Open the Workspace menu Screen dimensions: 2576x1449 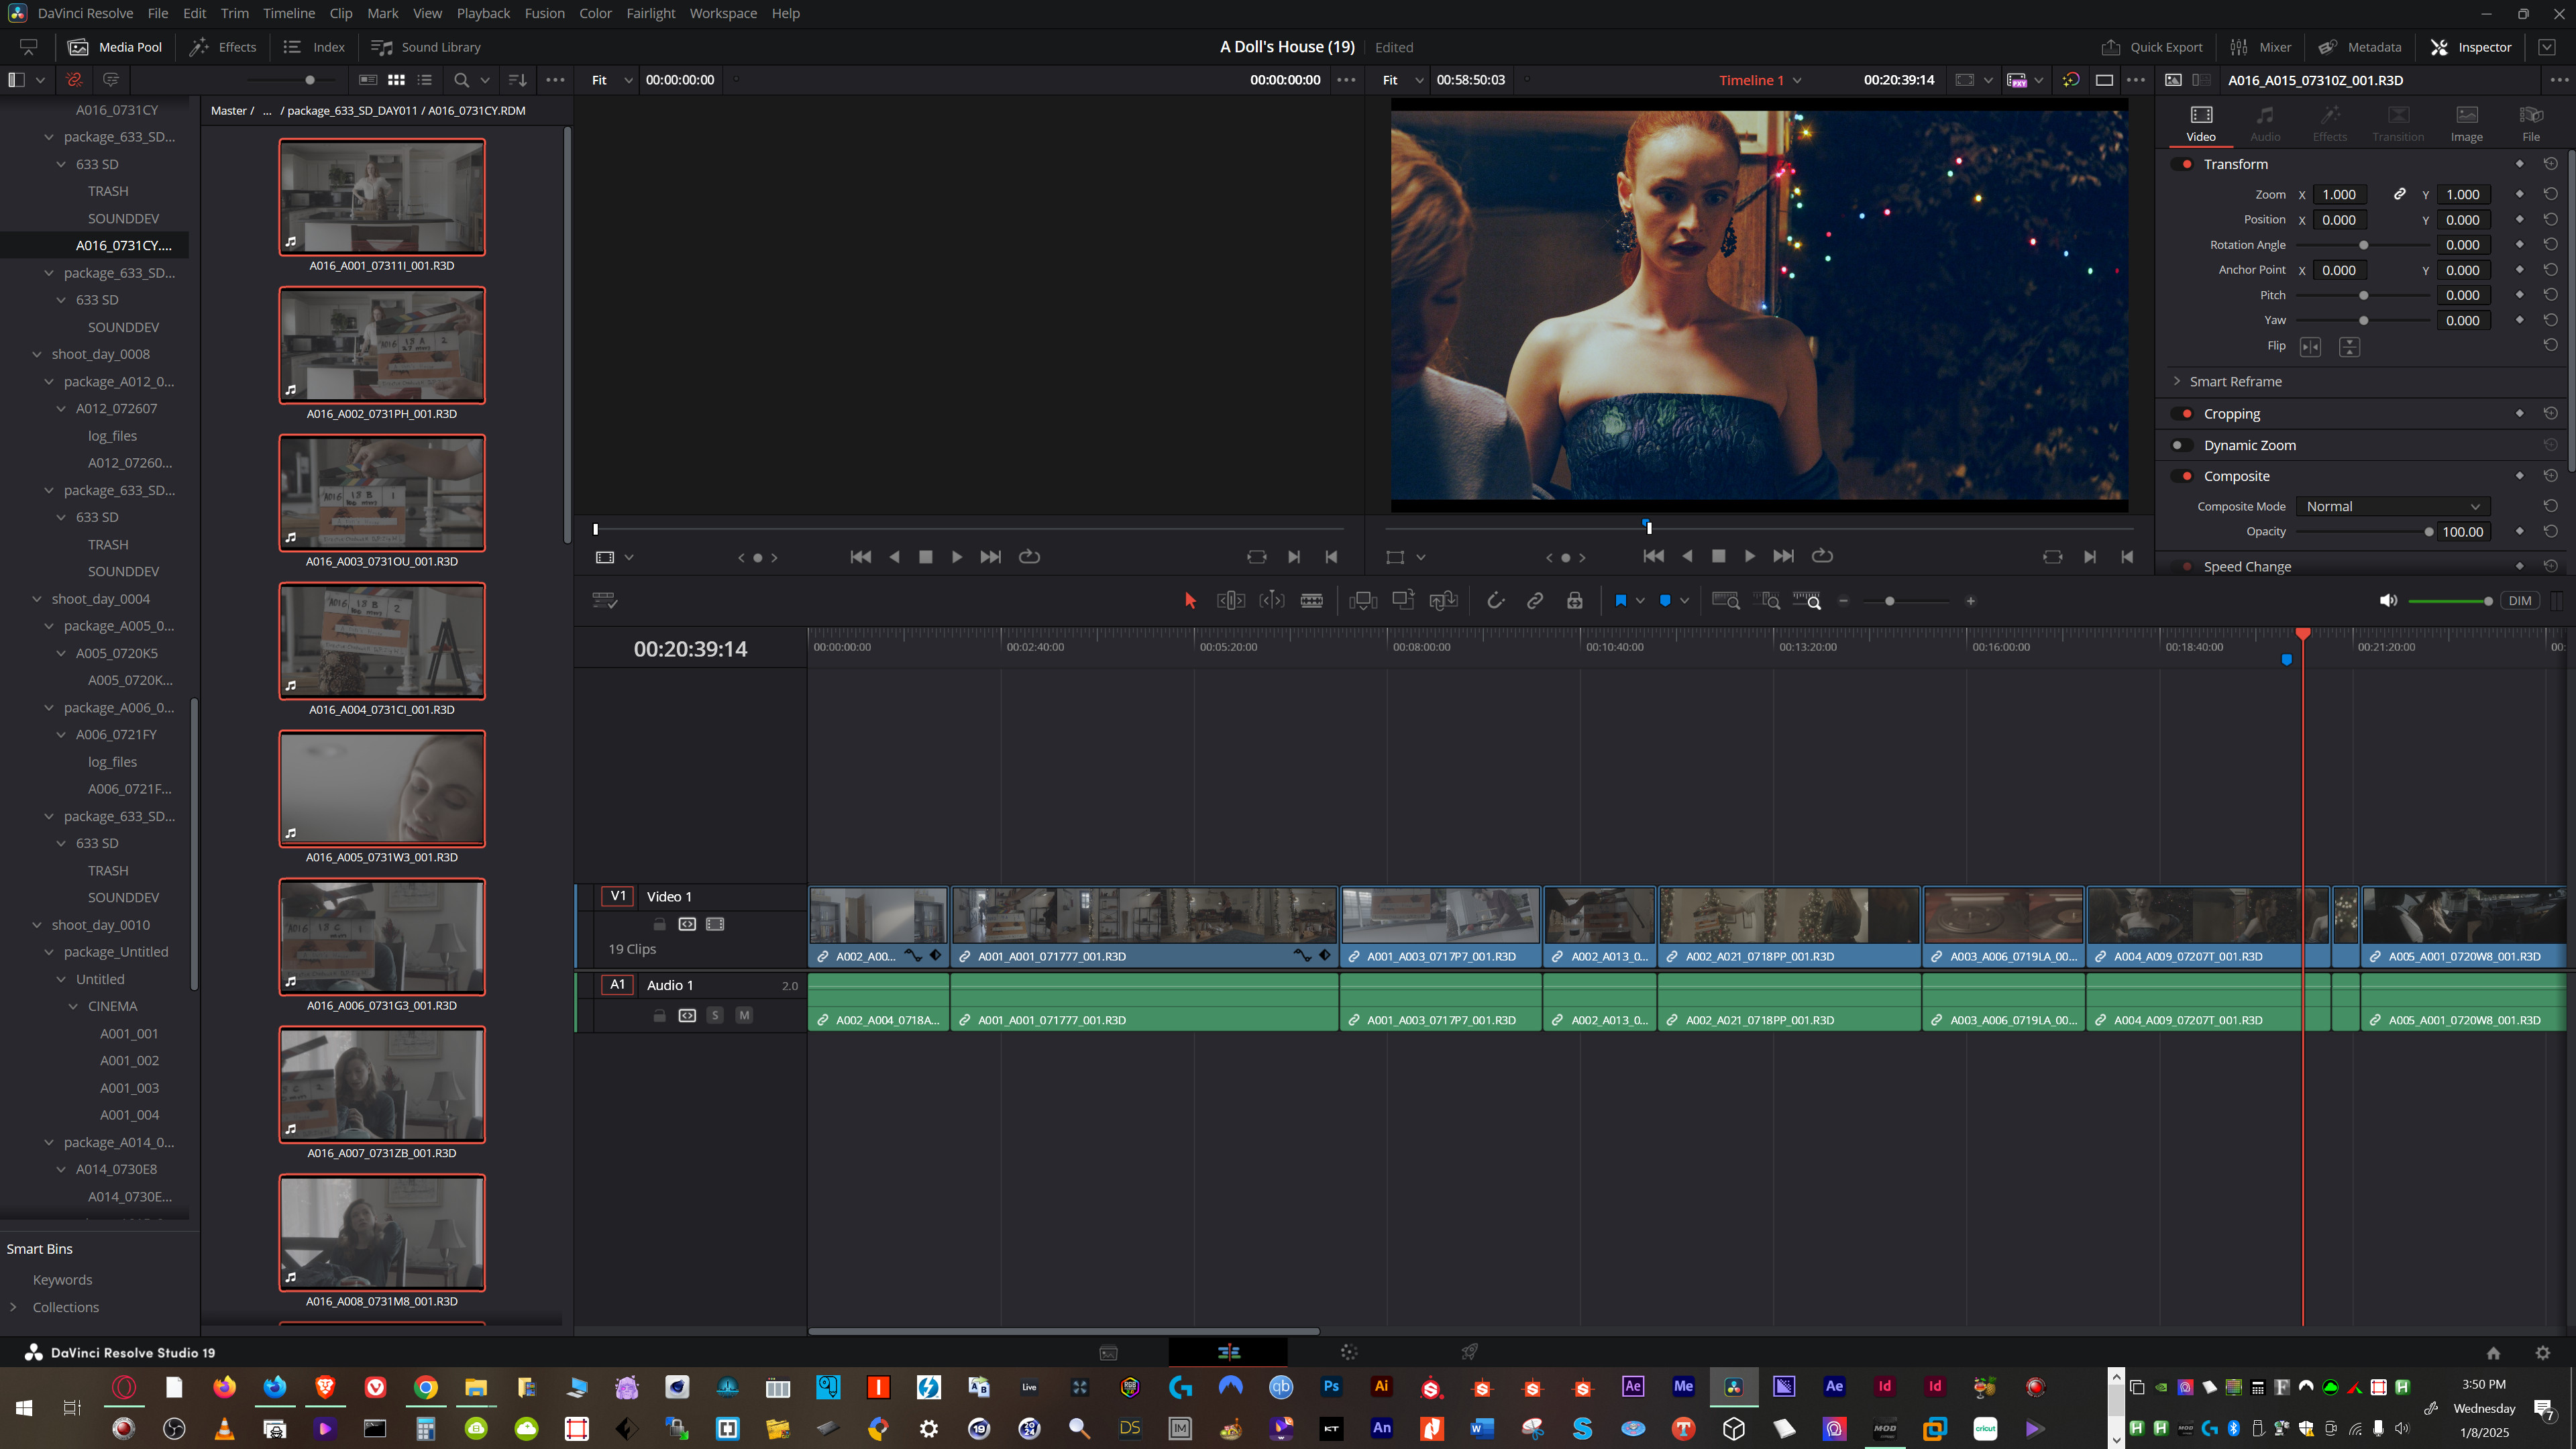tap(723, 13)
